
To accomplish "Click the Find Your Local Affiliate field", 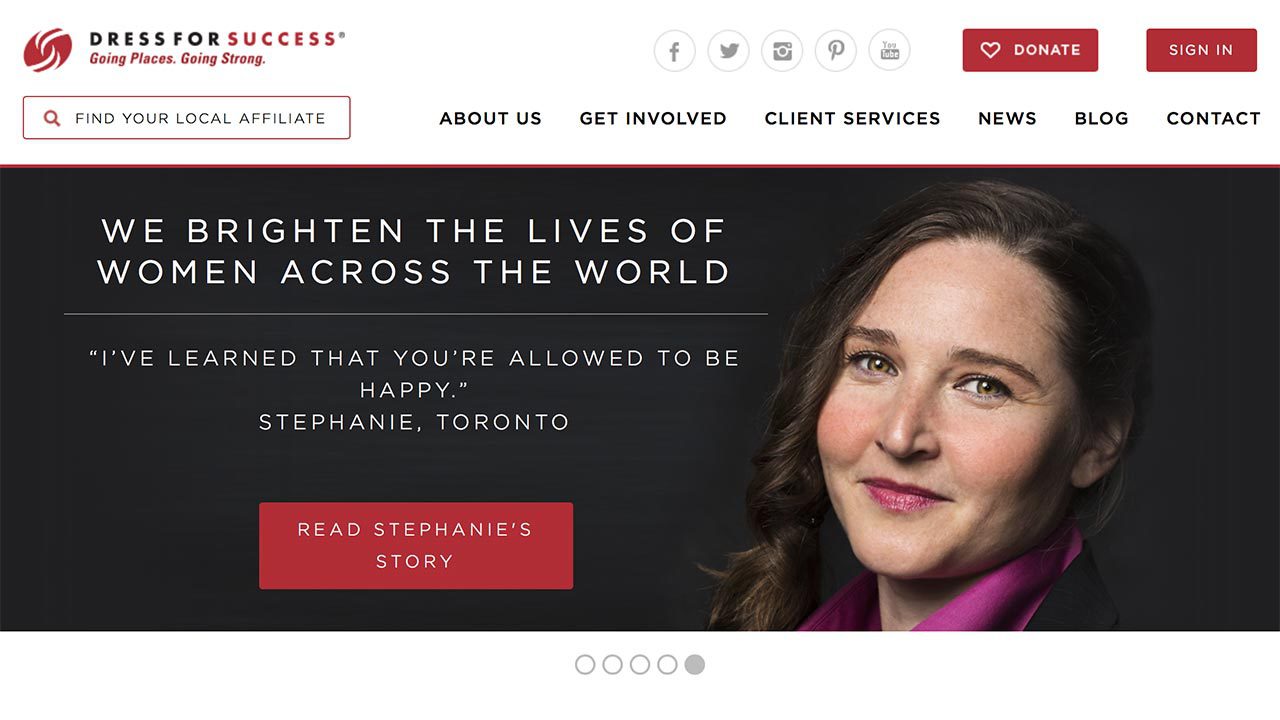I will click(x=187, y=118).
